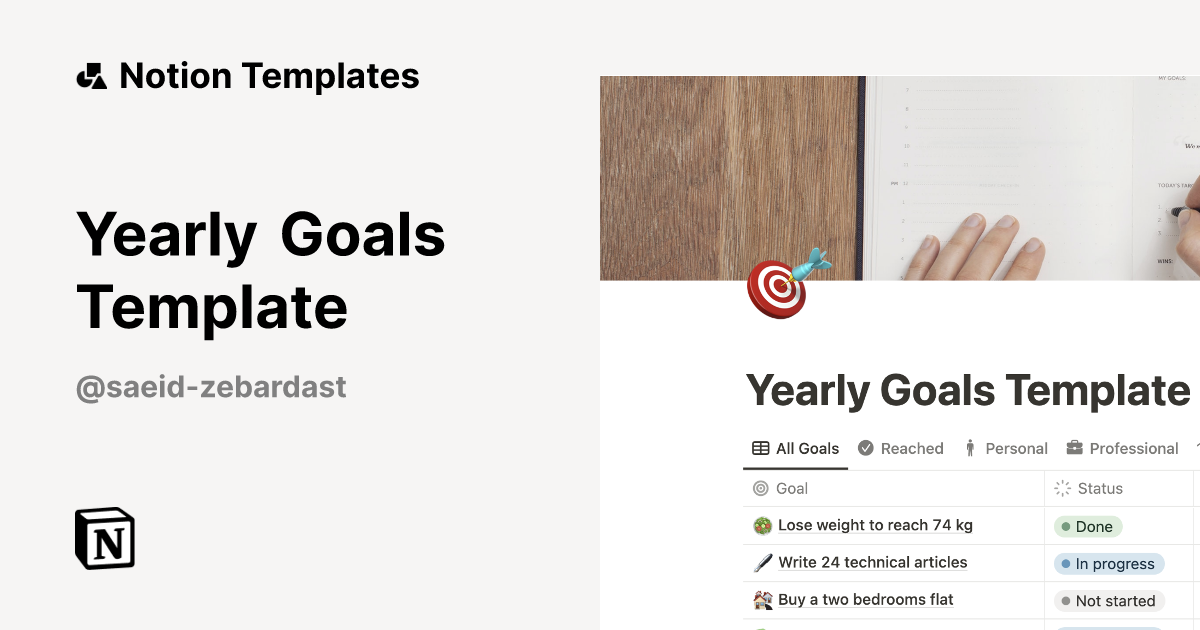Click the pen emoji beside Write articles goal

click(762, 563)
